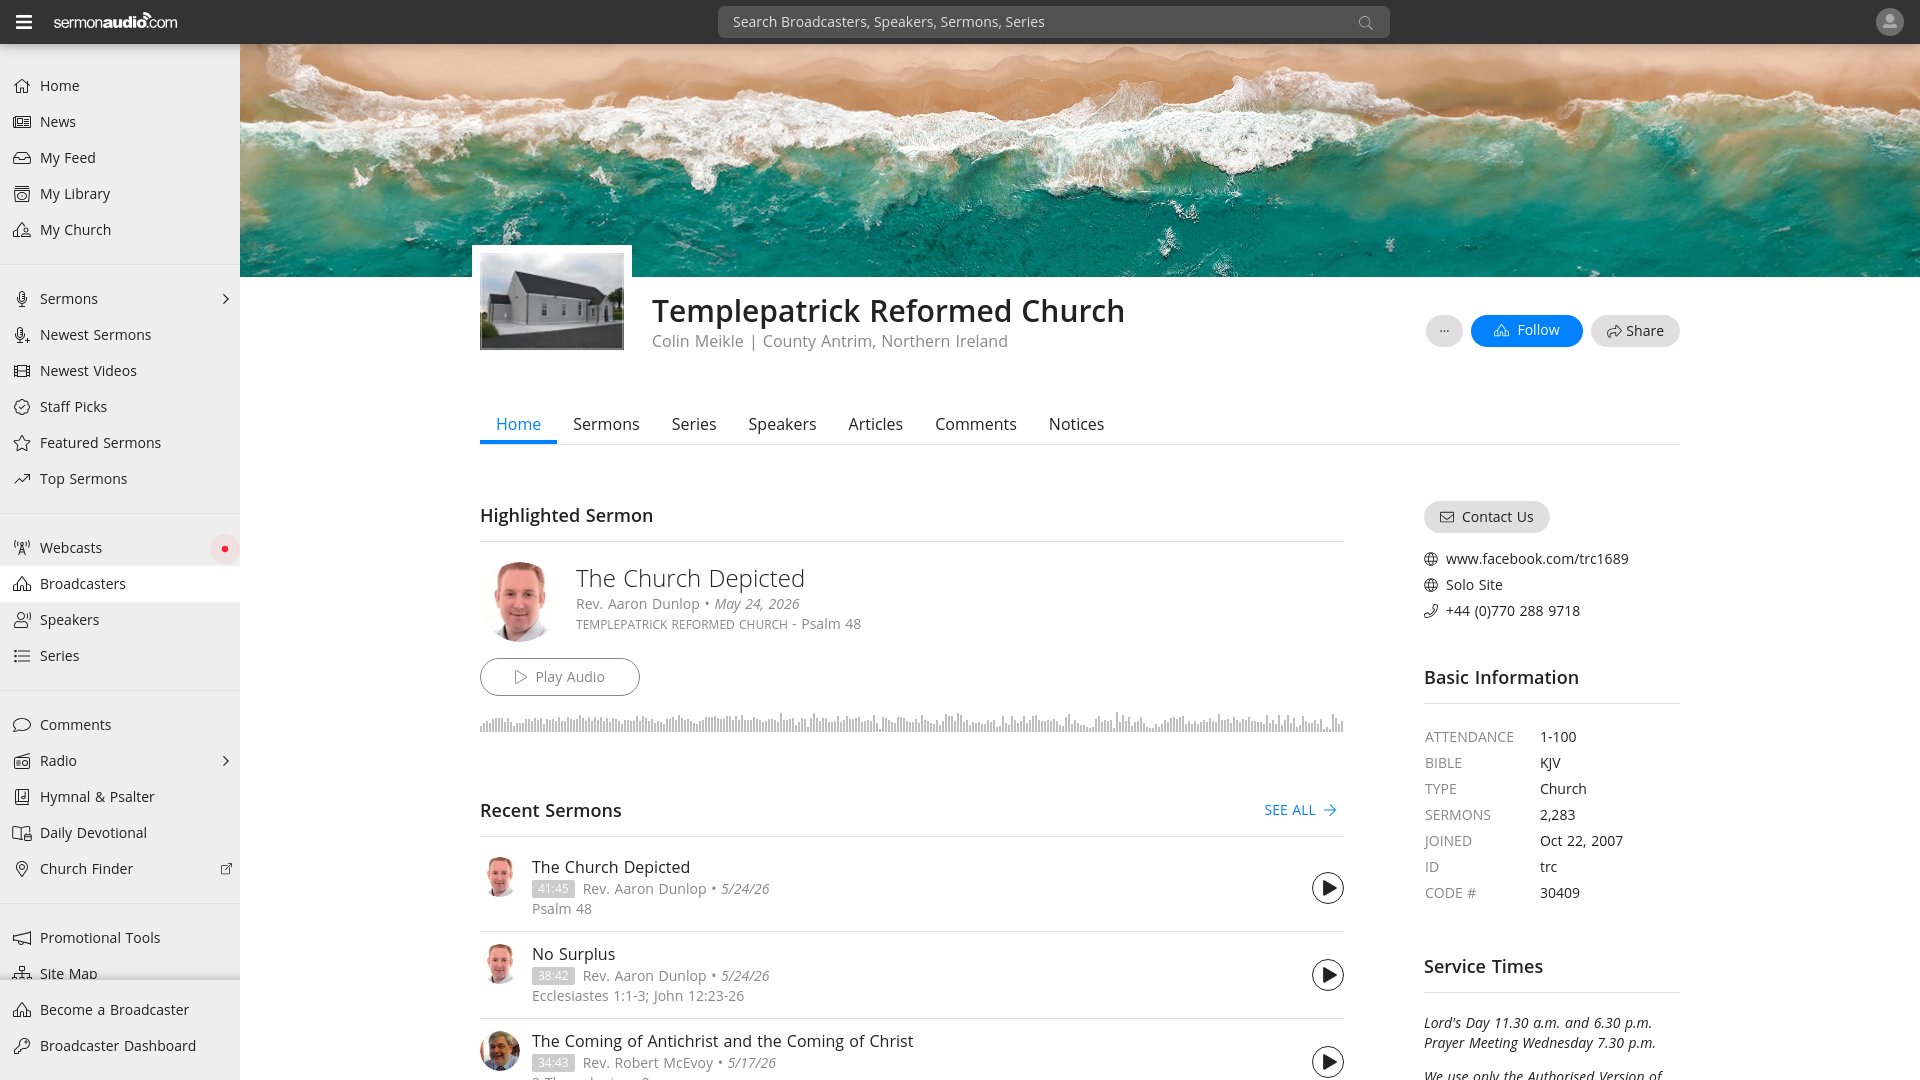Switch to the Series tab
1920x1080 pixels.
(x=694, y=424)
